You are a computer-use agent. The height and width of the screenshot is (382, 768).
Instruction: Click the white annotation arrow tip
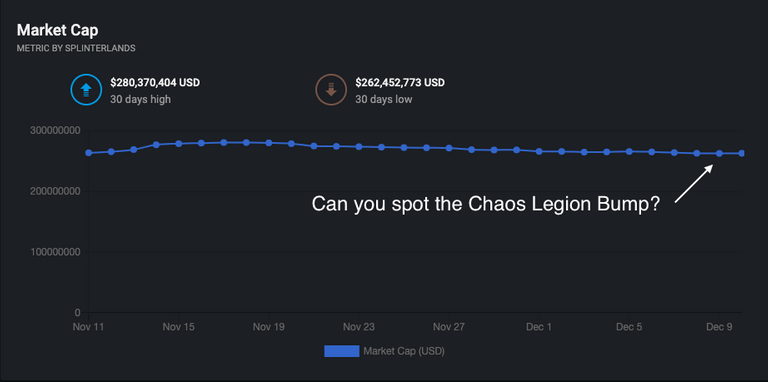712,166
